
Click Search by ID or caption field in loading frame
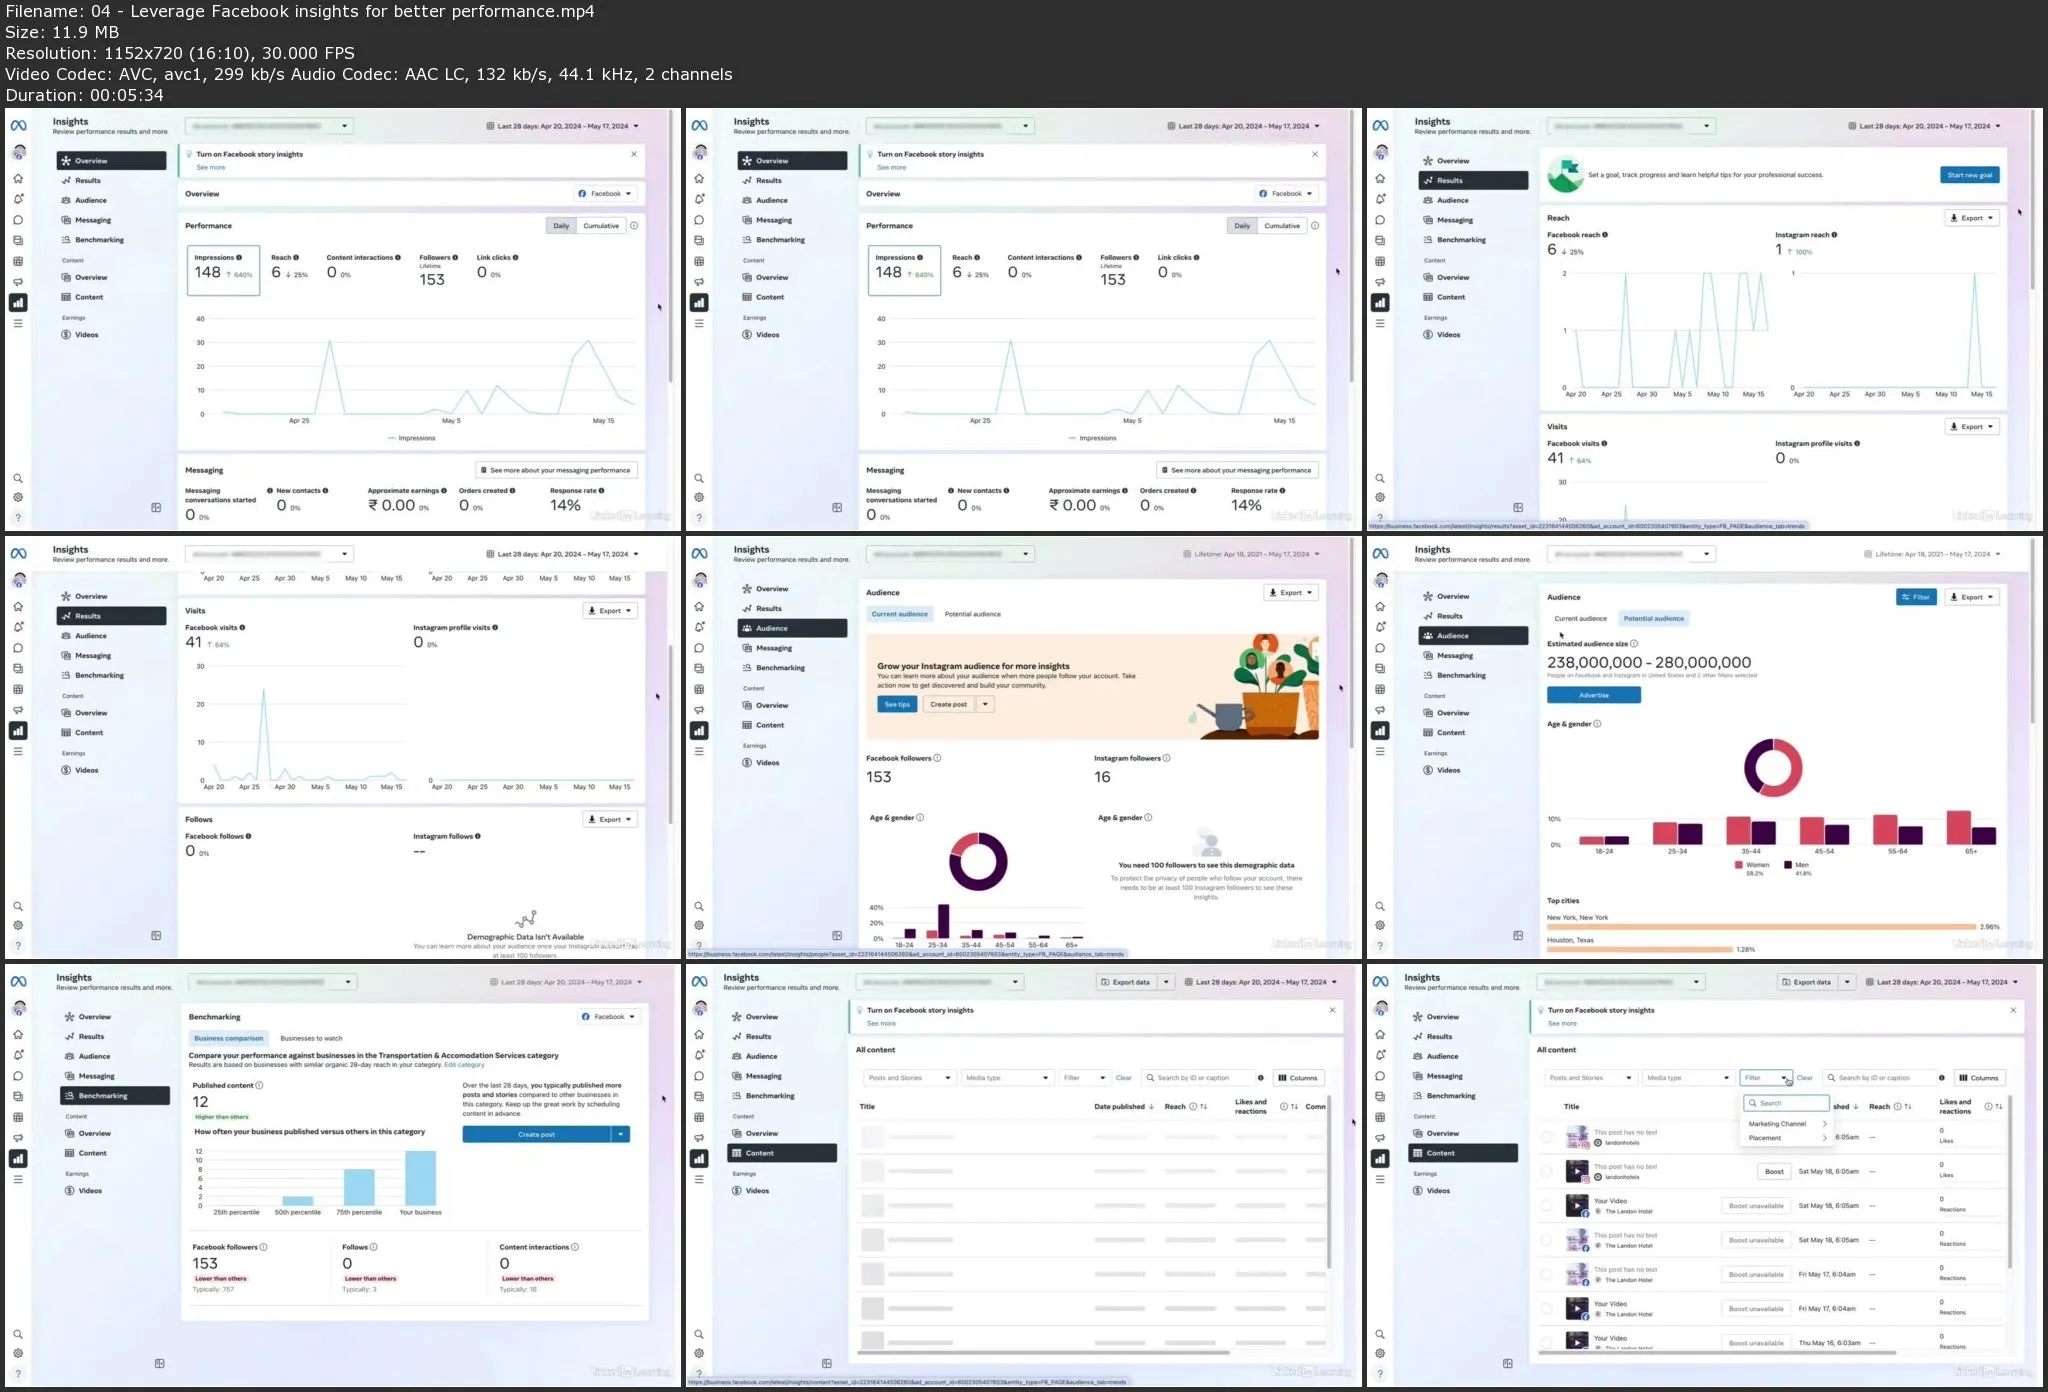click(1197, 1078)
